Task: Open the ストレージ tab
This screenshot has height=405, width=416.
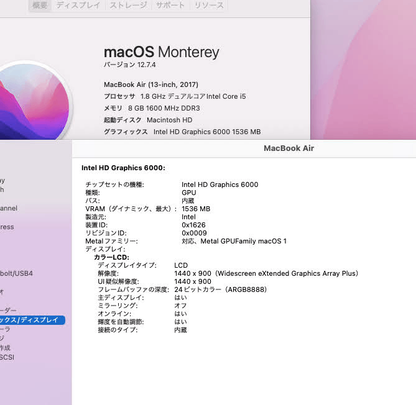Action: pos(128,5)
